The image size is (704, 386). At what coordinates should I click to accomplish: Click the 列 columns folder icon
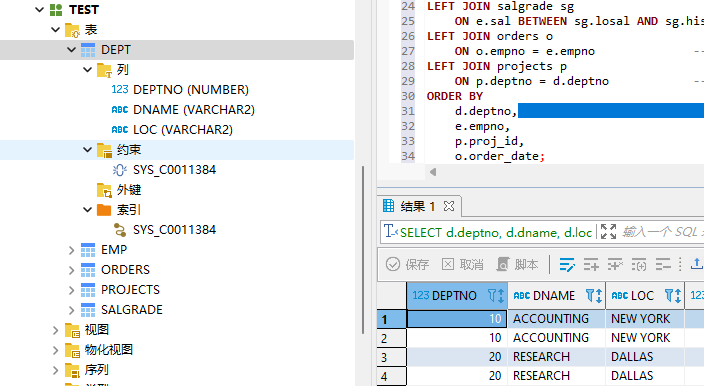104,70
